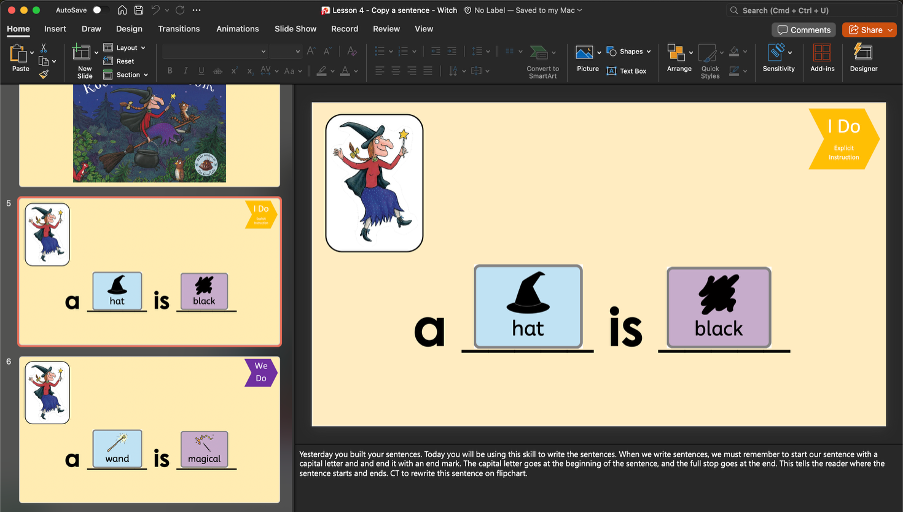Open the text highlight color picker

(322, 71)
